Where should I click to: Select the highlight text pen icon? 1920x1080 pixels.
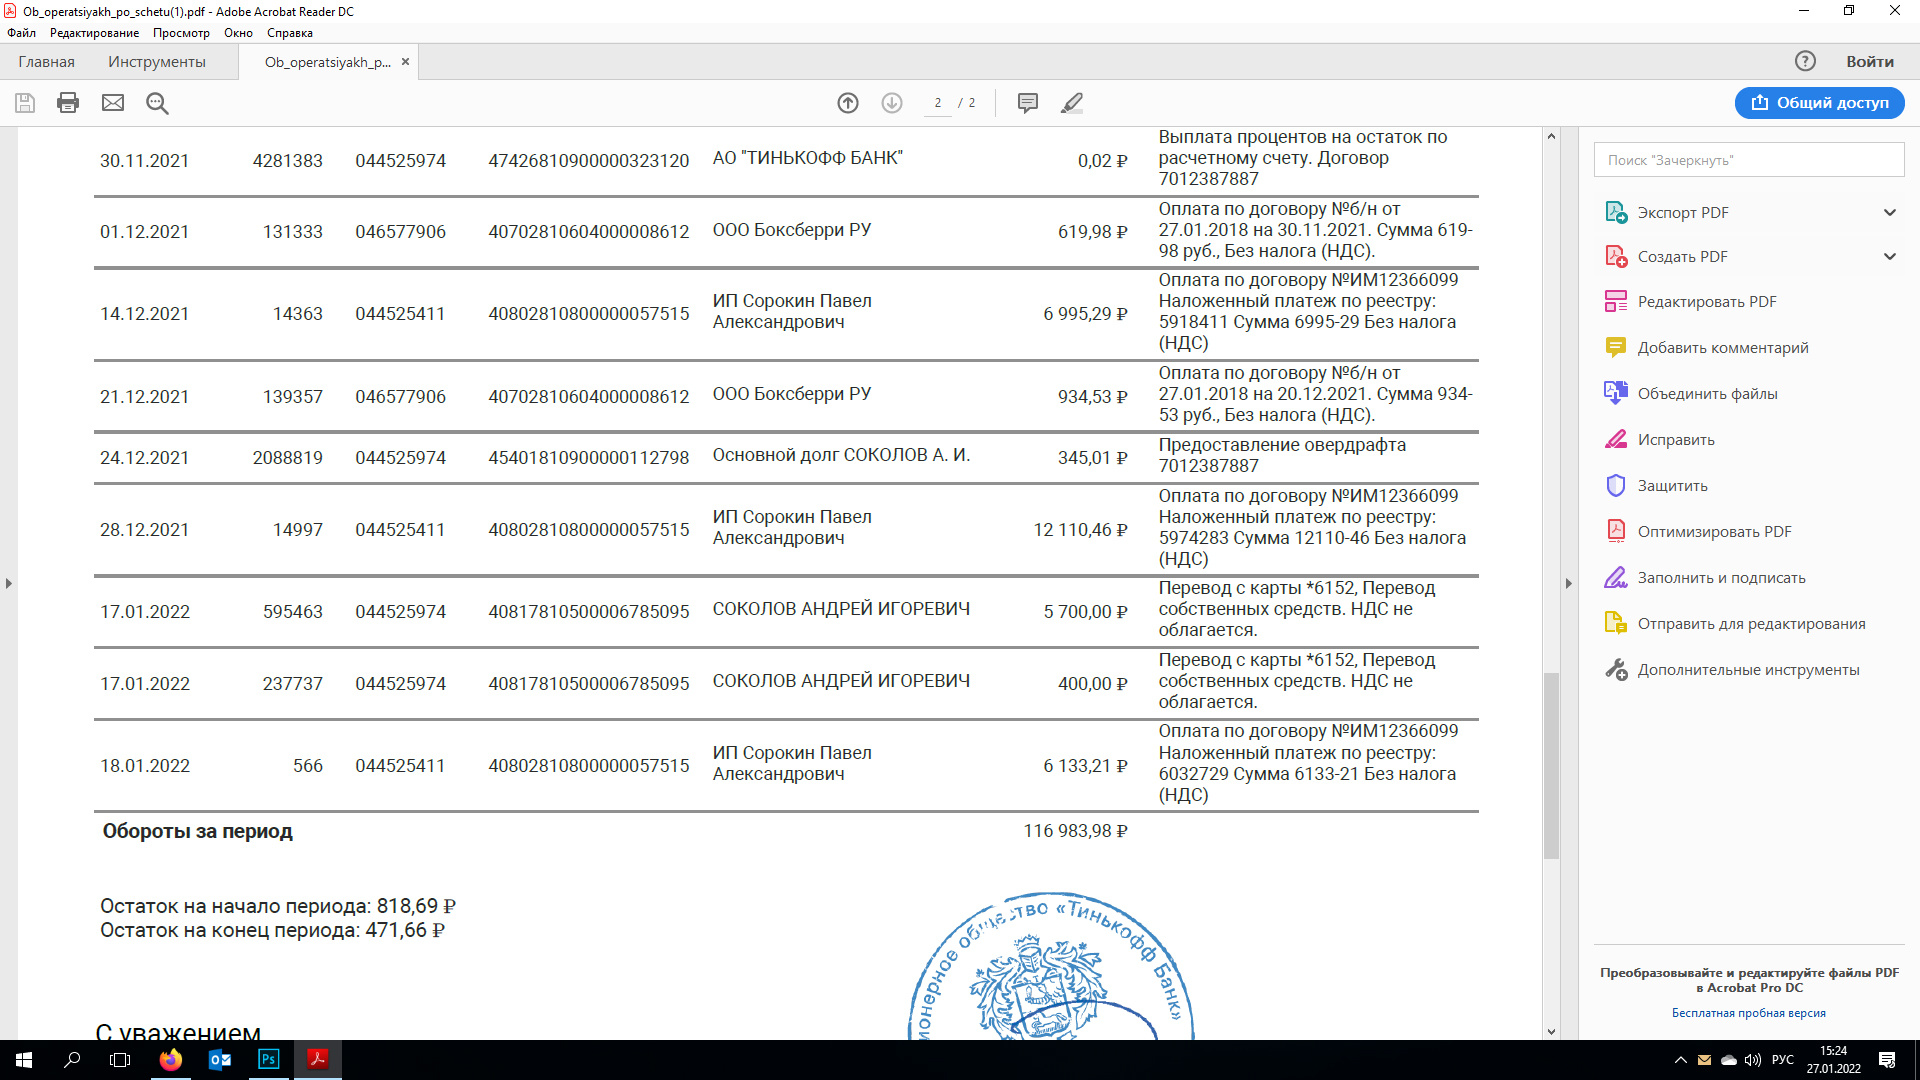pos(1072,103)
